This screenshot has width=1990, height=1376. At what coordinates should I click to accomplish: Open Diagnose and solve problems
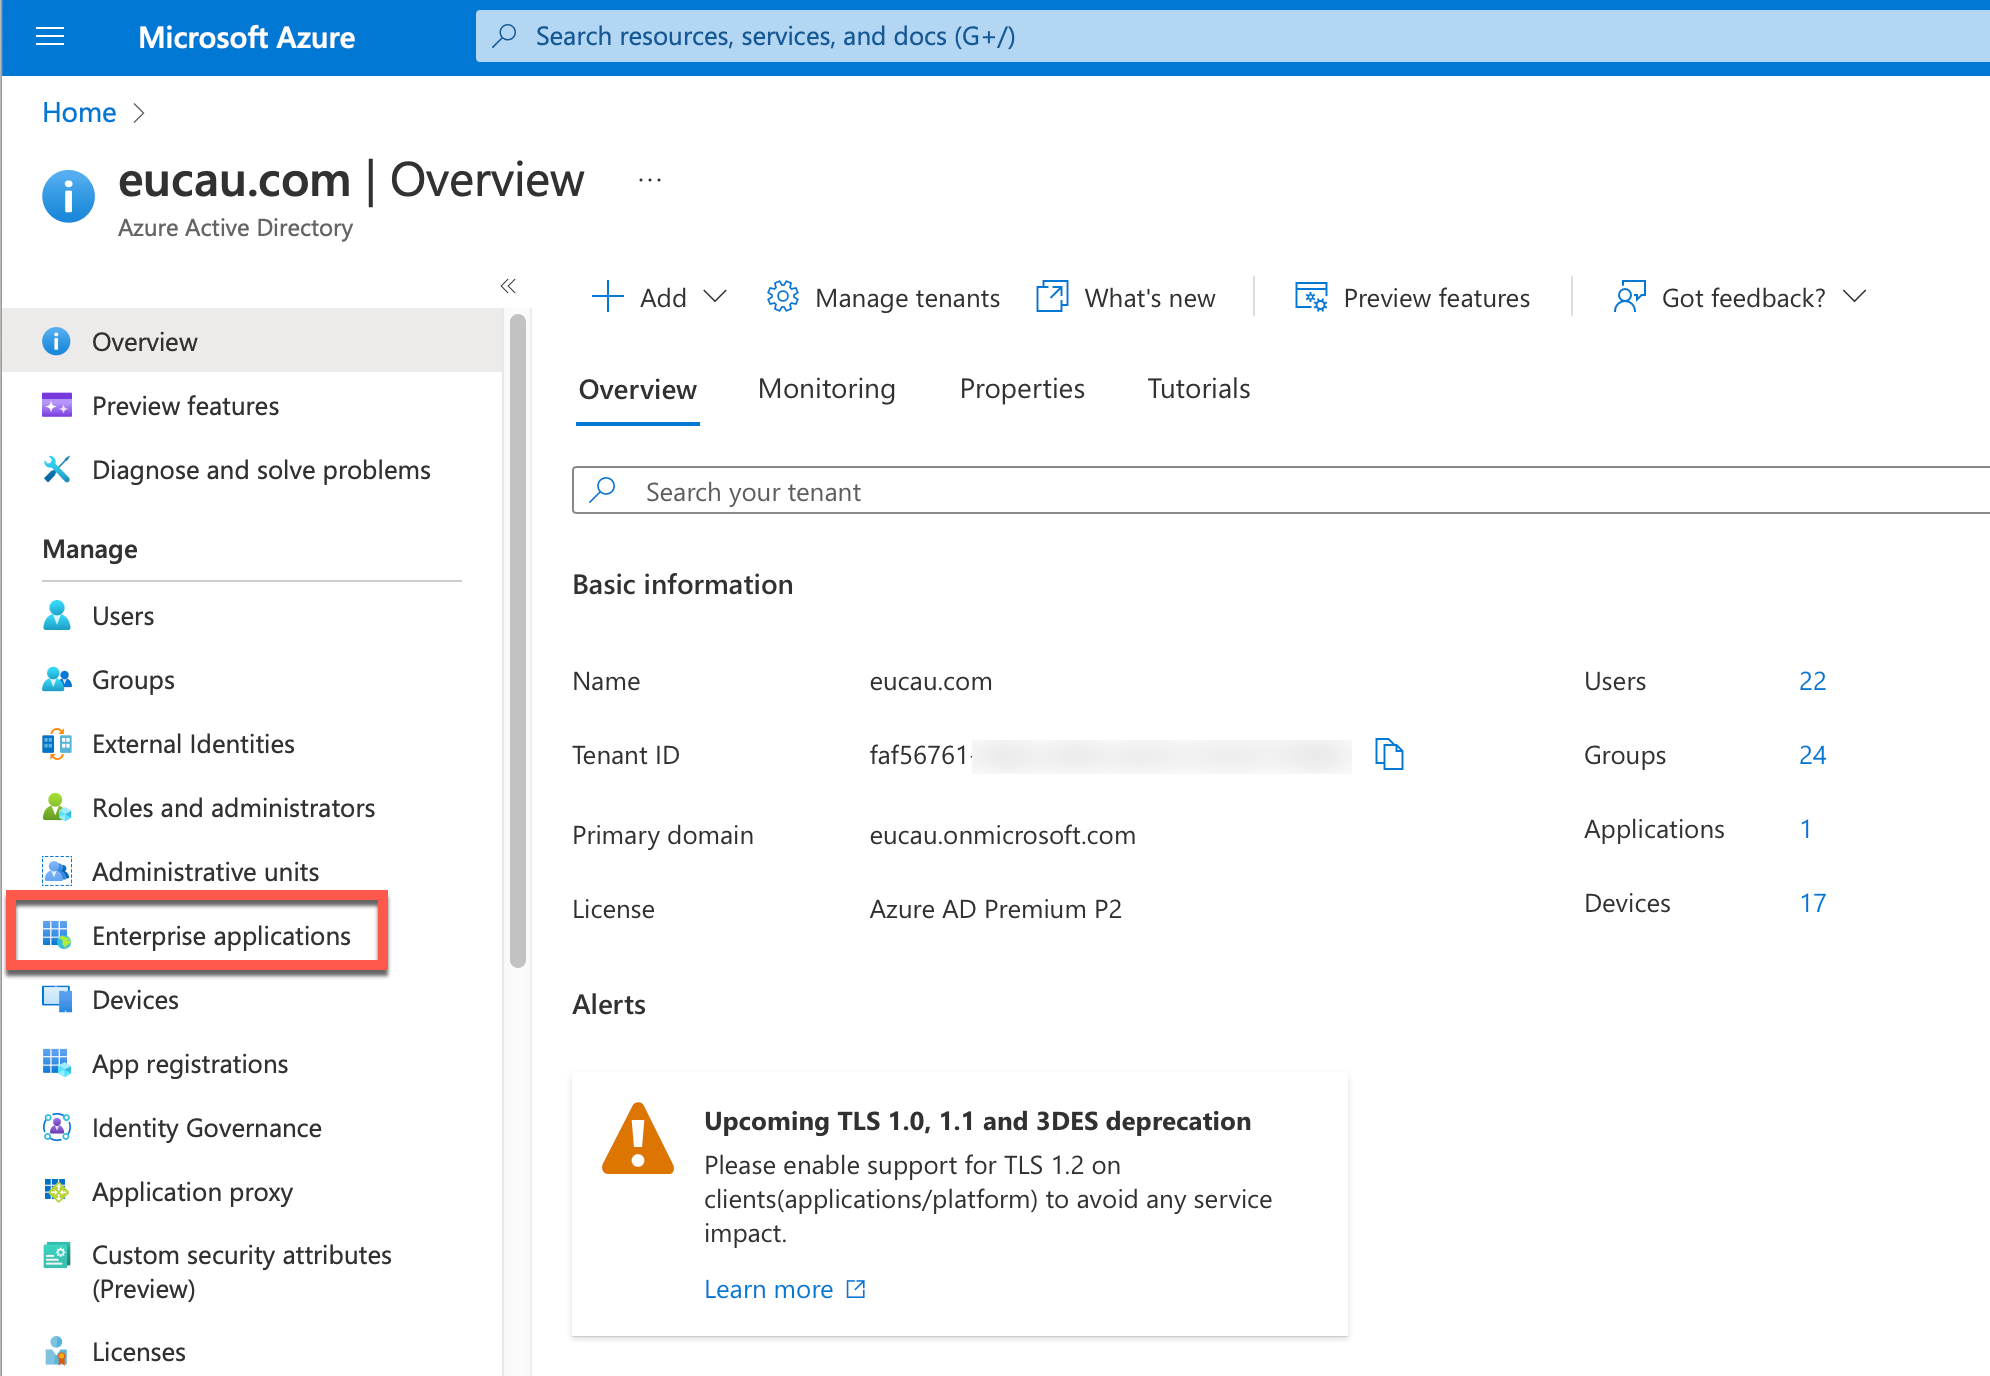[x=261, y=470]
